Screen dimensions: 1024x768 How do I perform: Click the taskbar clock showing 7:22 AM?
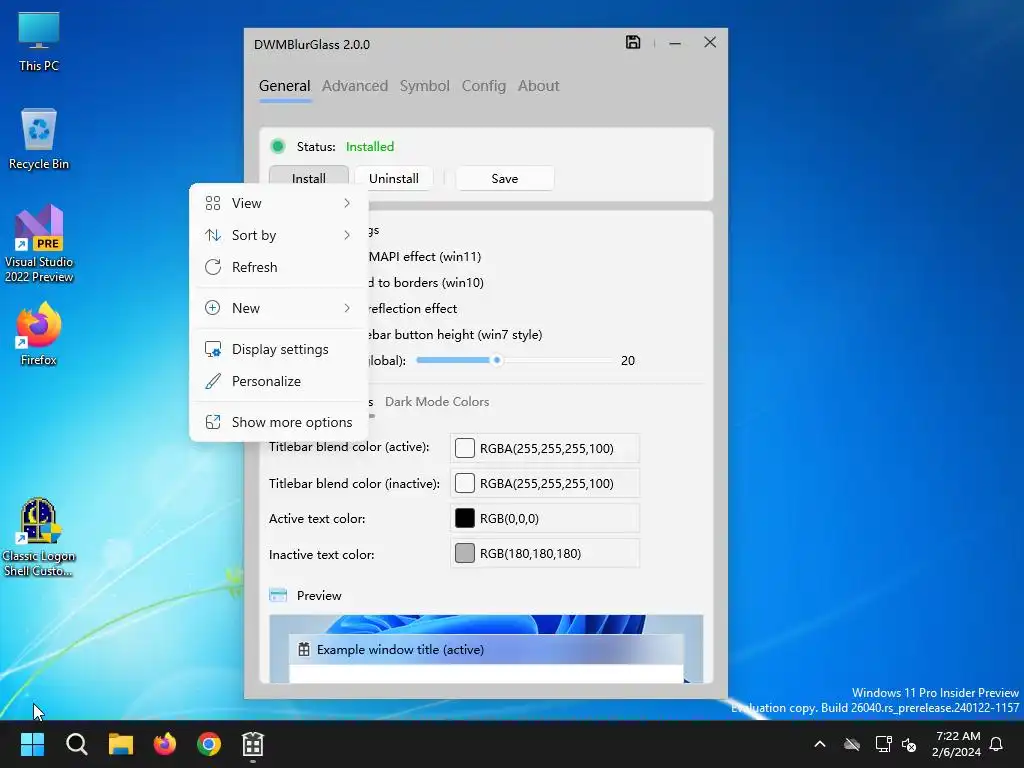956,744
